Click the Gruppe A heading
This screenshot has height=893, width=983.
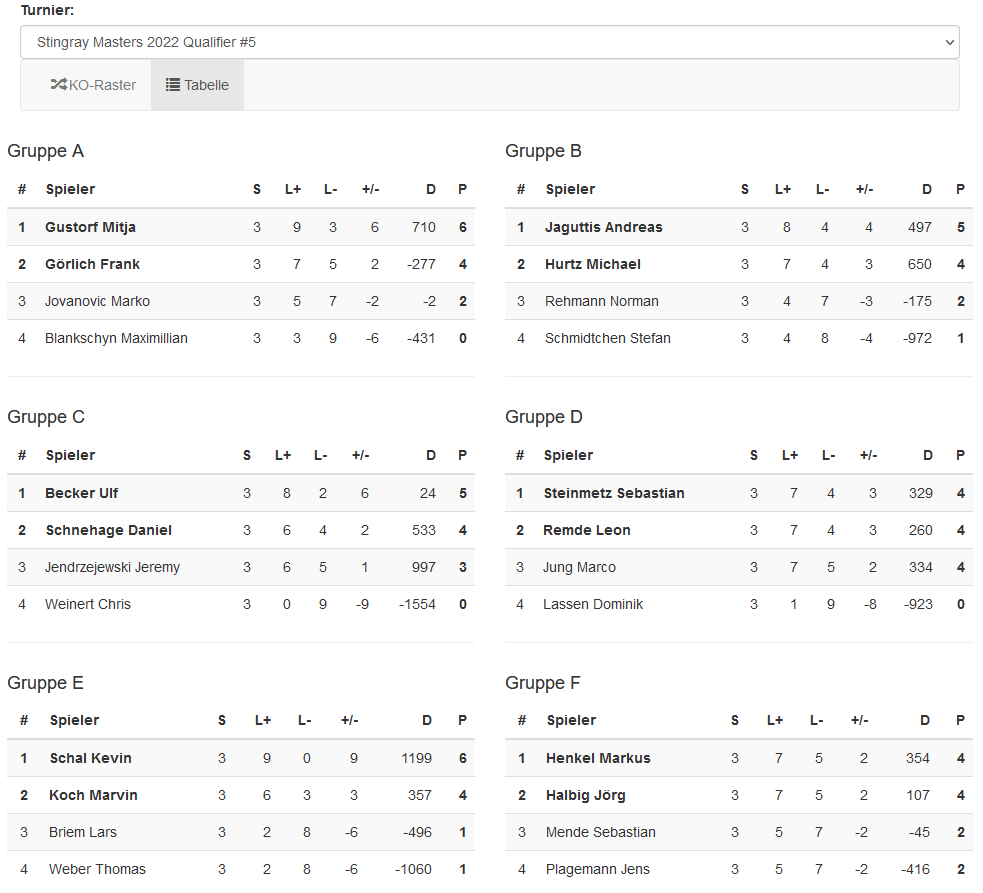46,151
